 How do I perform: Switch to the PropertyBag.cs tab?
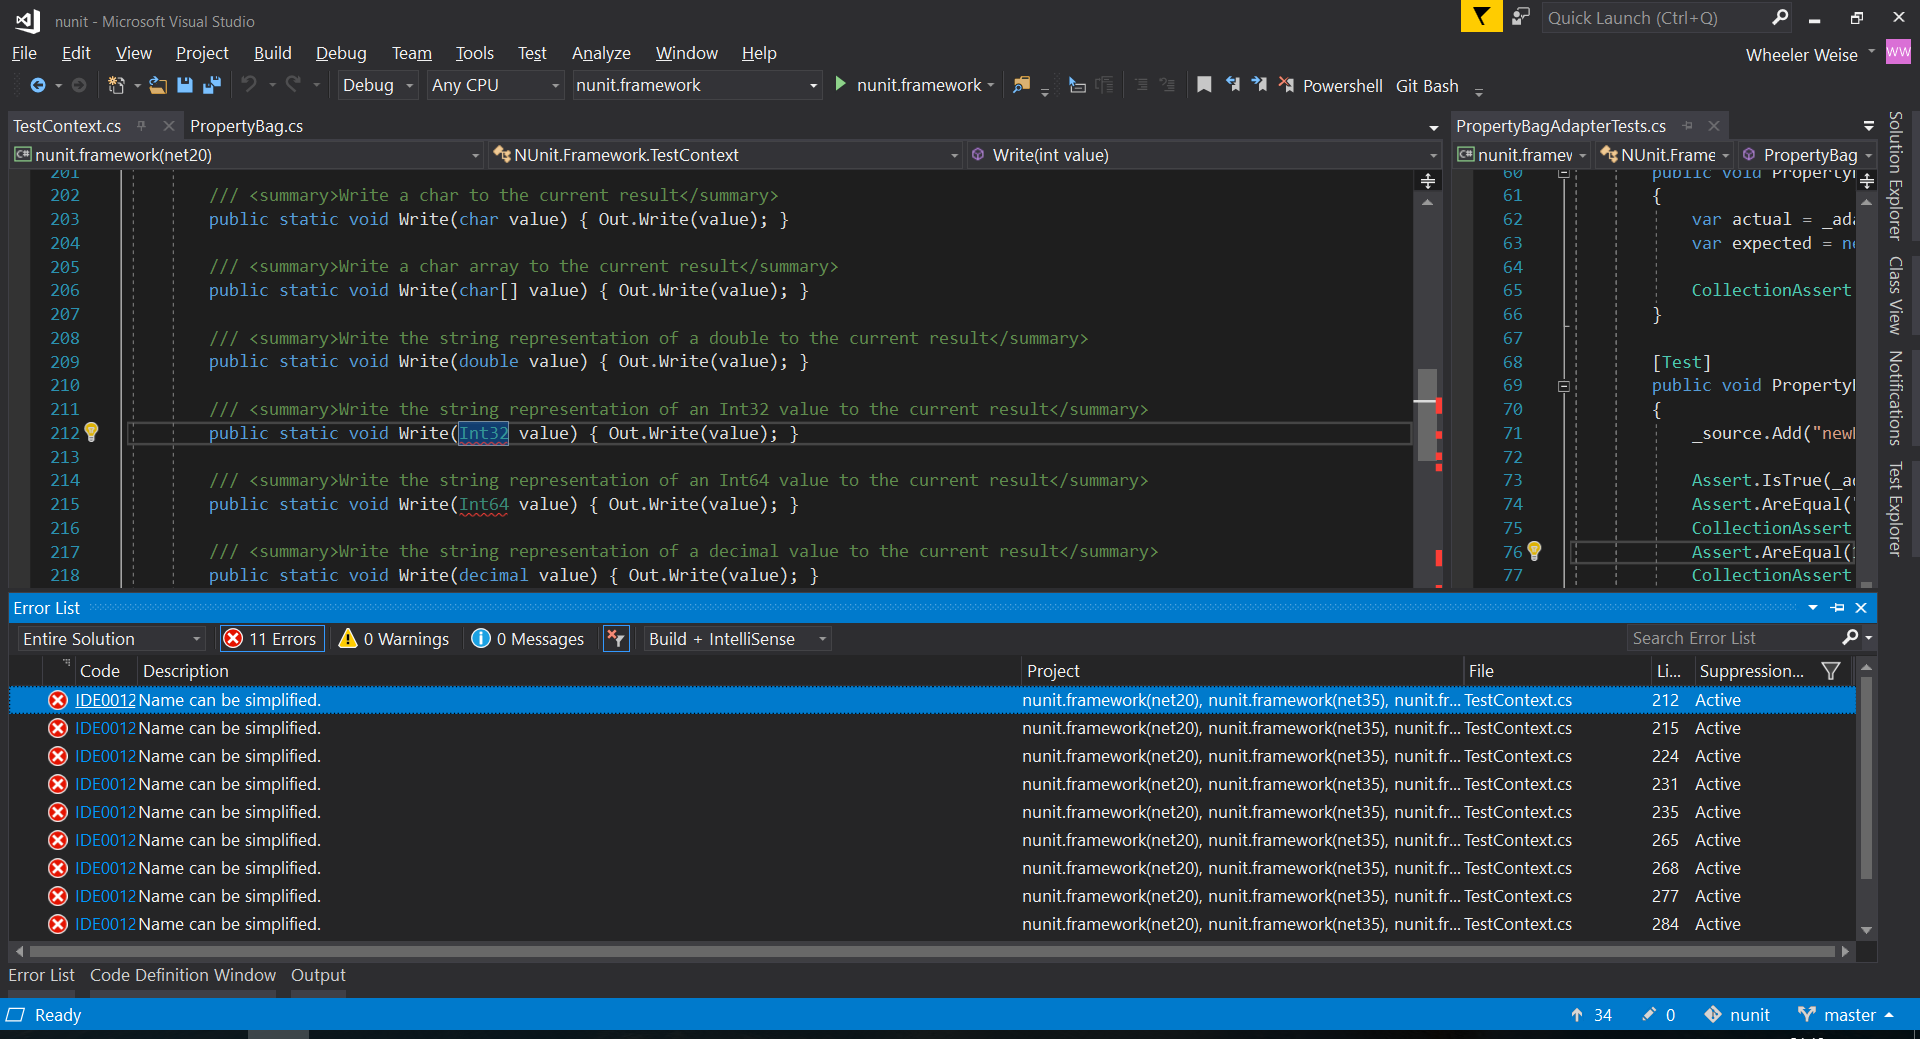[246, 126]
